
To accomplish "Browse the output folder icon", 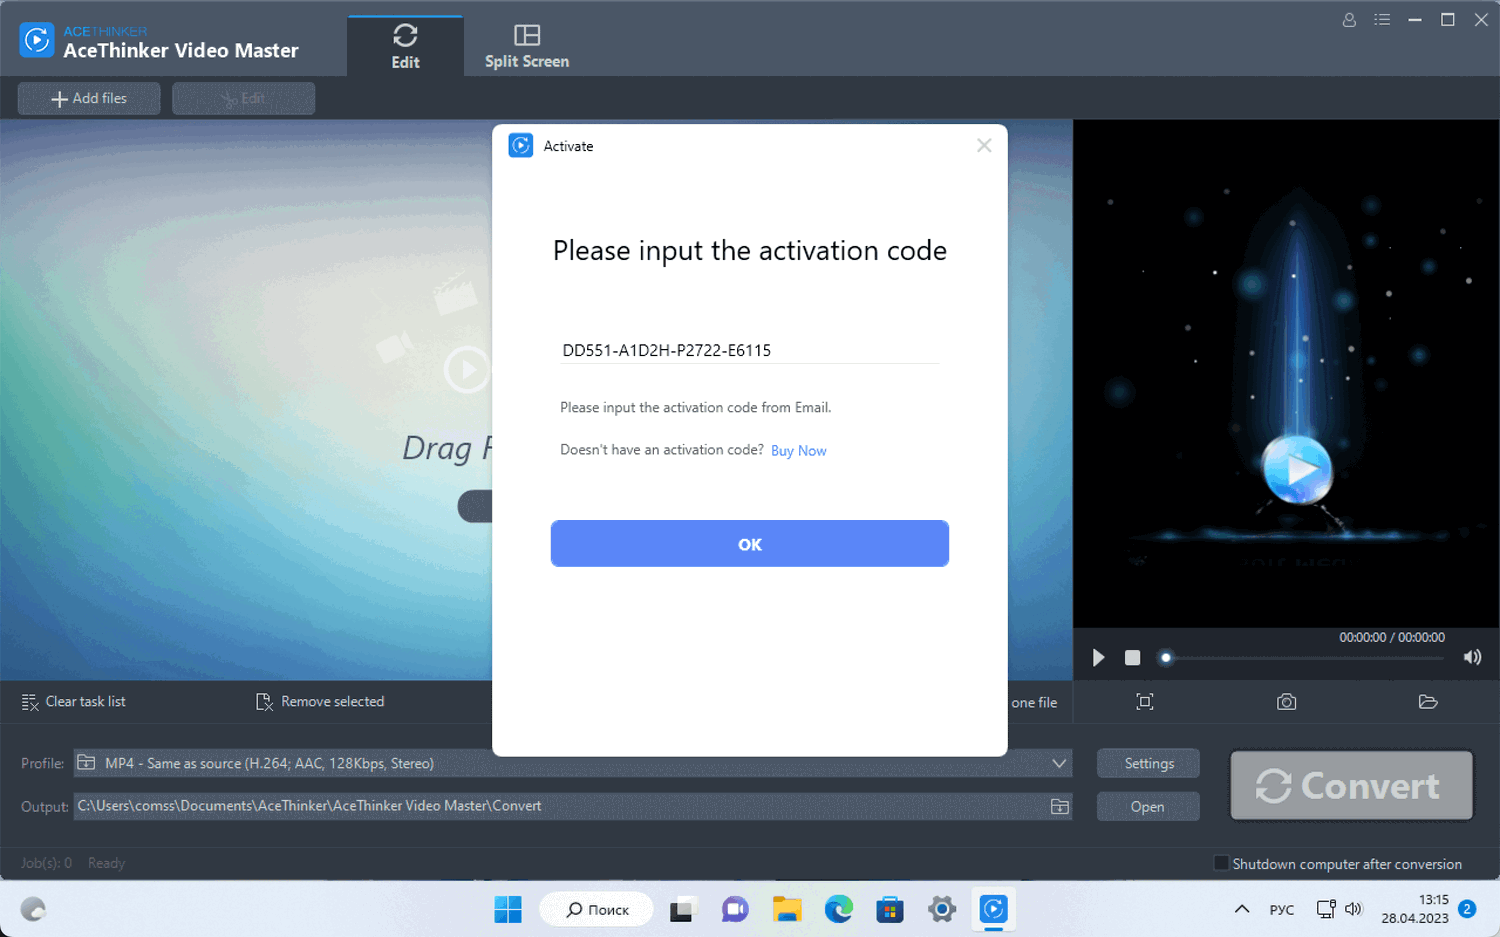I will (1060, 806).
